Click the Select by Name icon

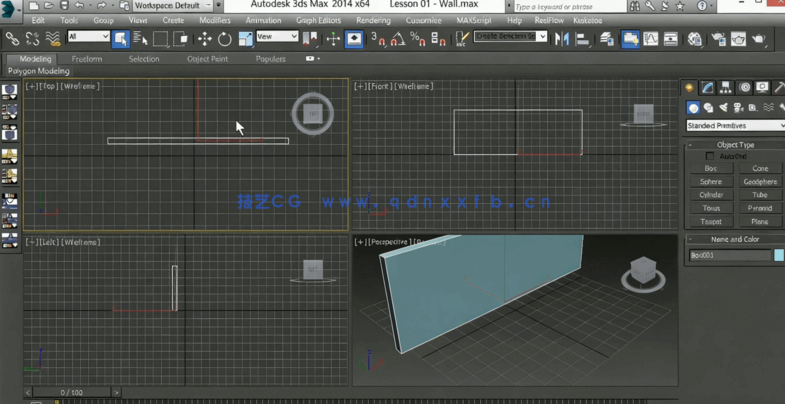(x=140, y=39)
